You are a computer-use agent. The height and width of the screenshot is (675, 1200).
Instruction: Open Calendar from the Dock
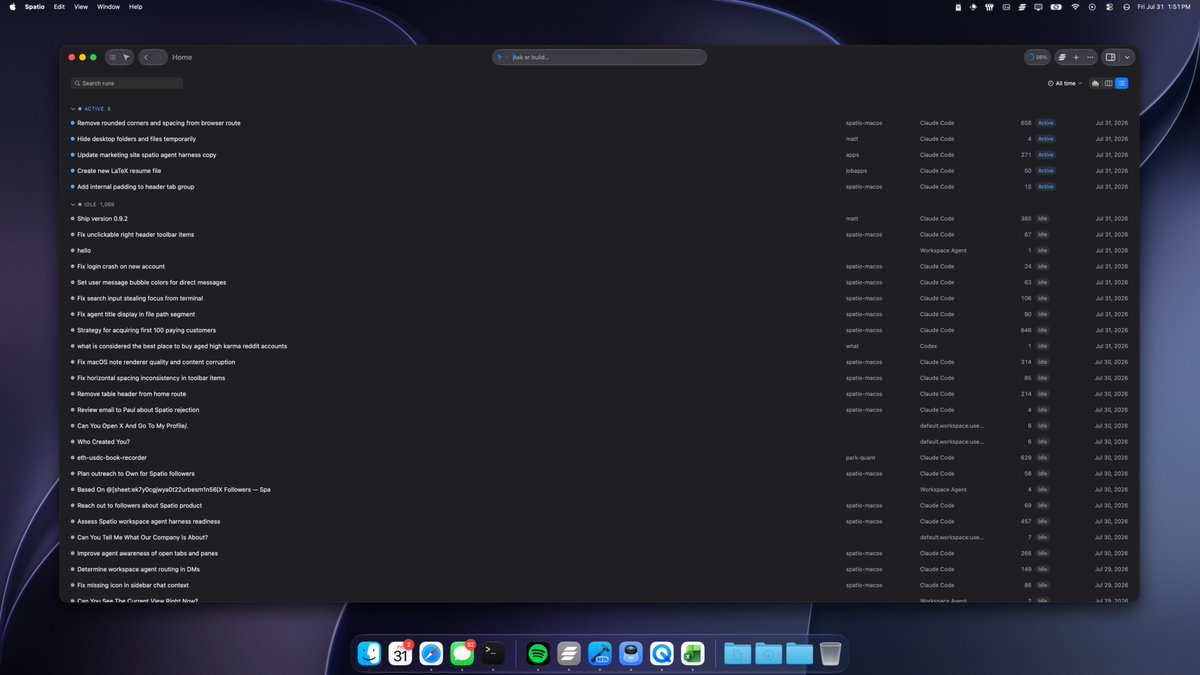point(401,653)
